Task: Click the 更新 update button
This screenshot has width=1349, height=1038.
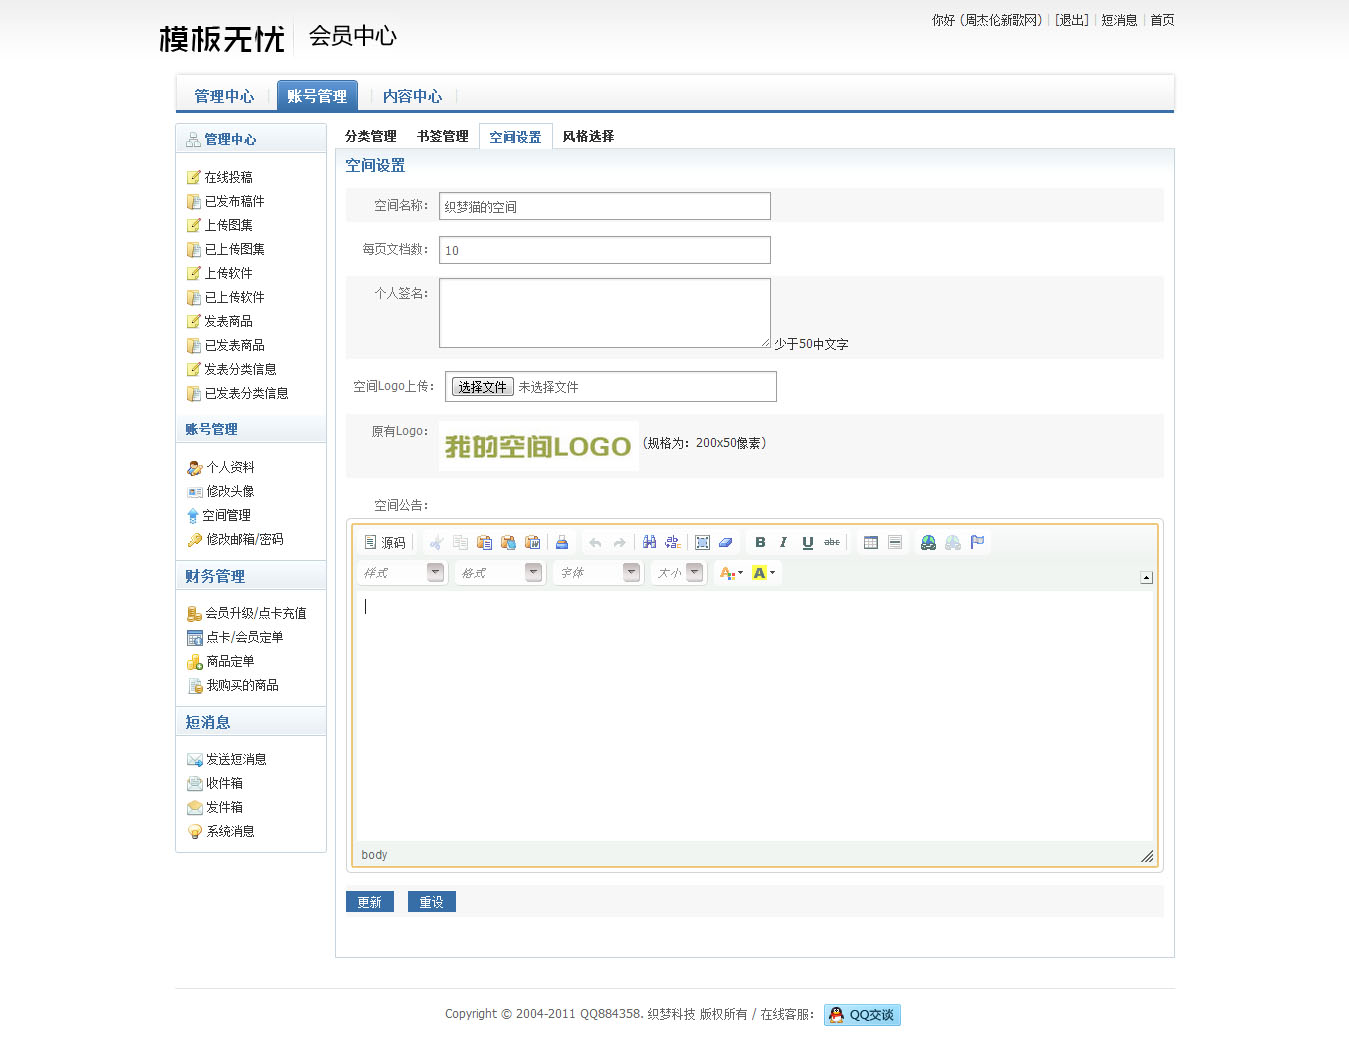Action: [x=370, y=901]
